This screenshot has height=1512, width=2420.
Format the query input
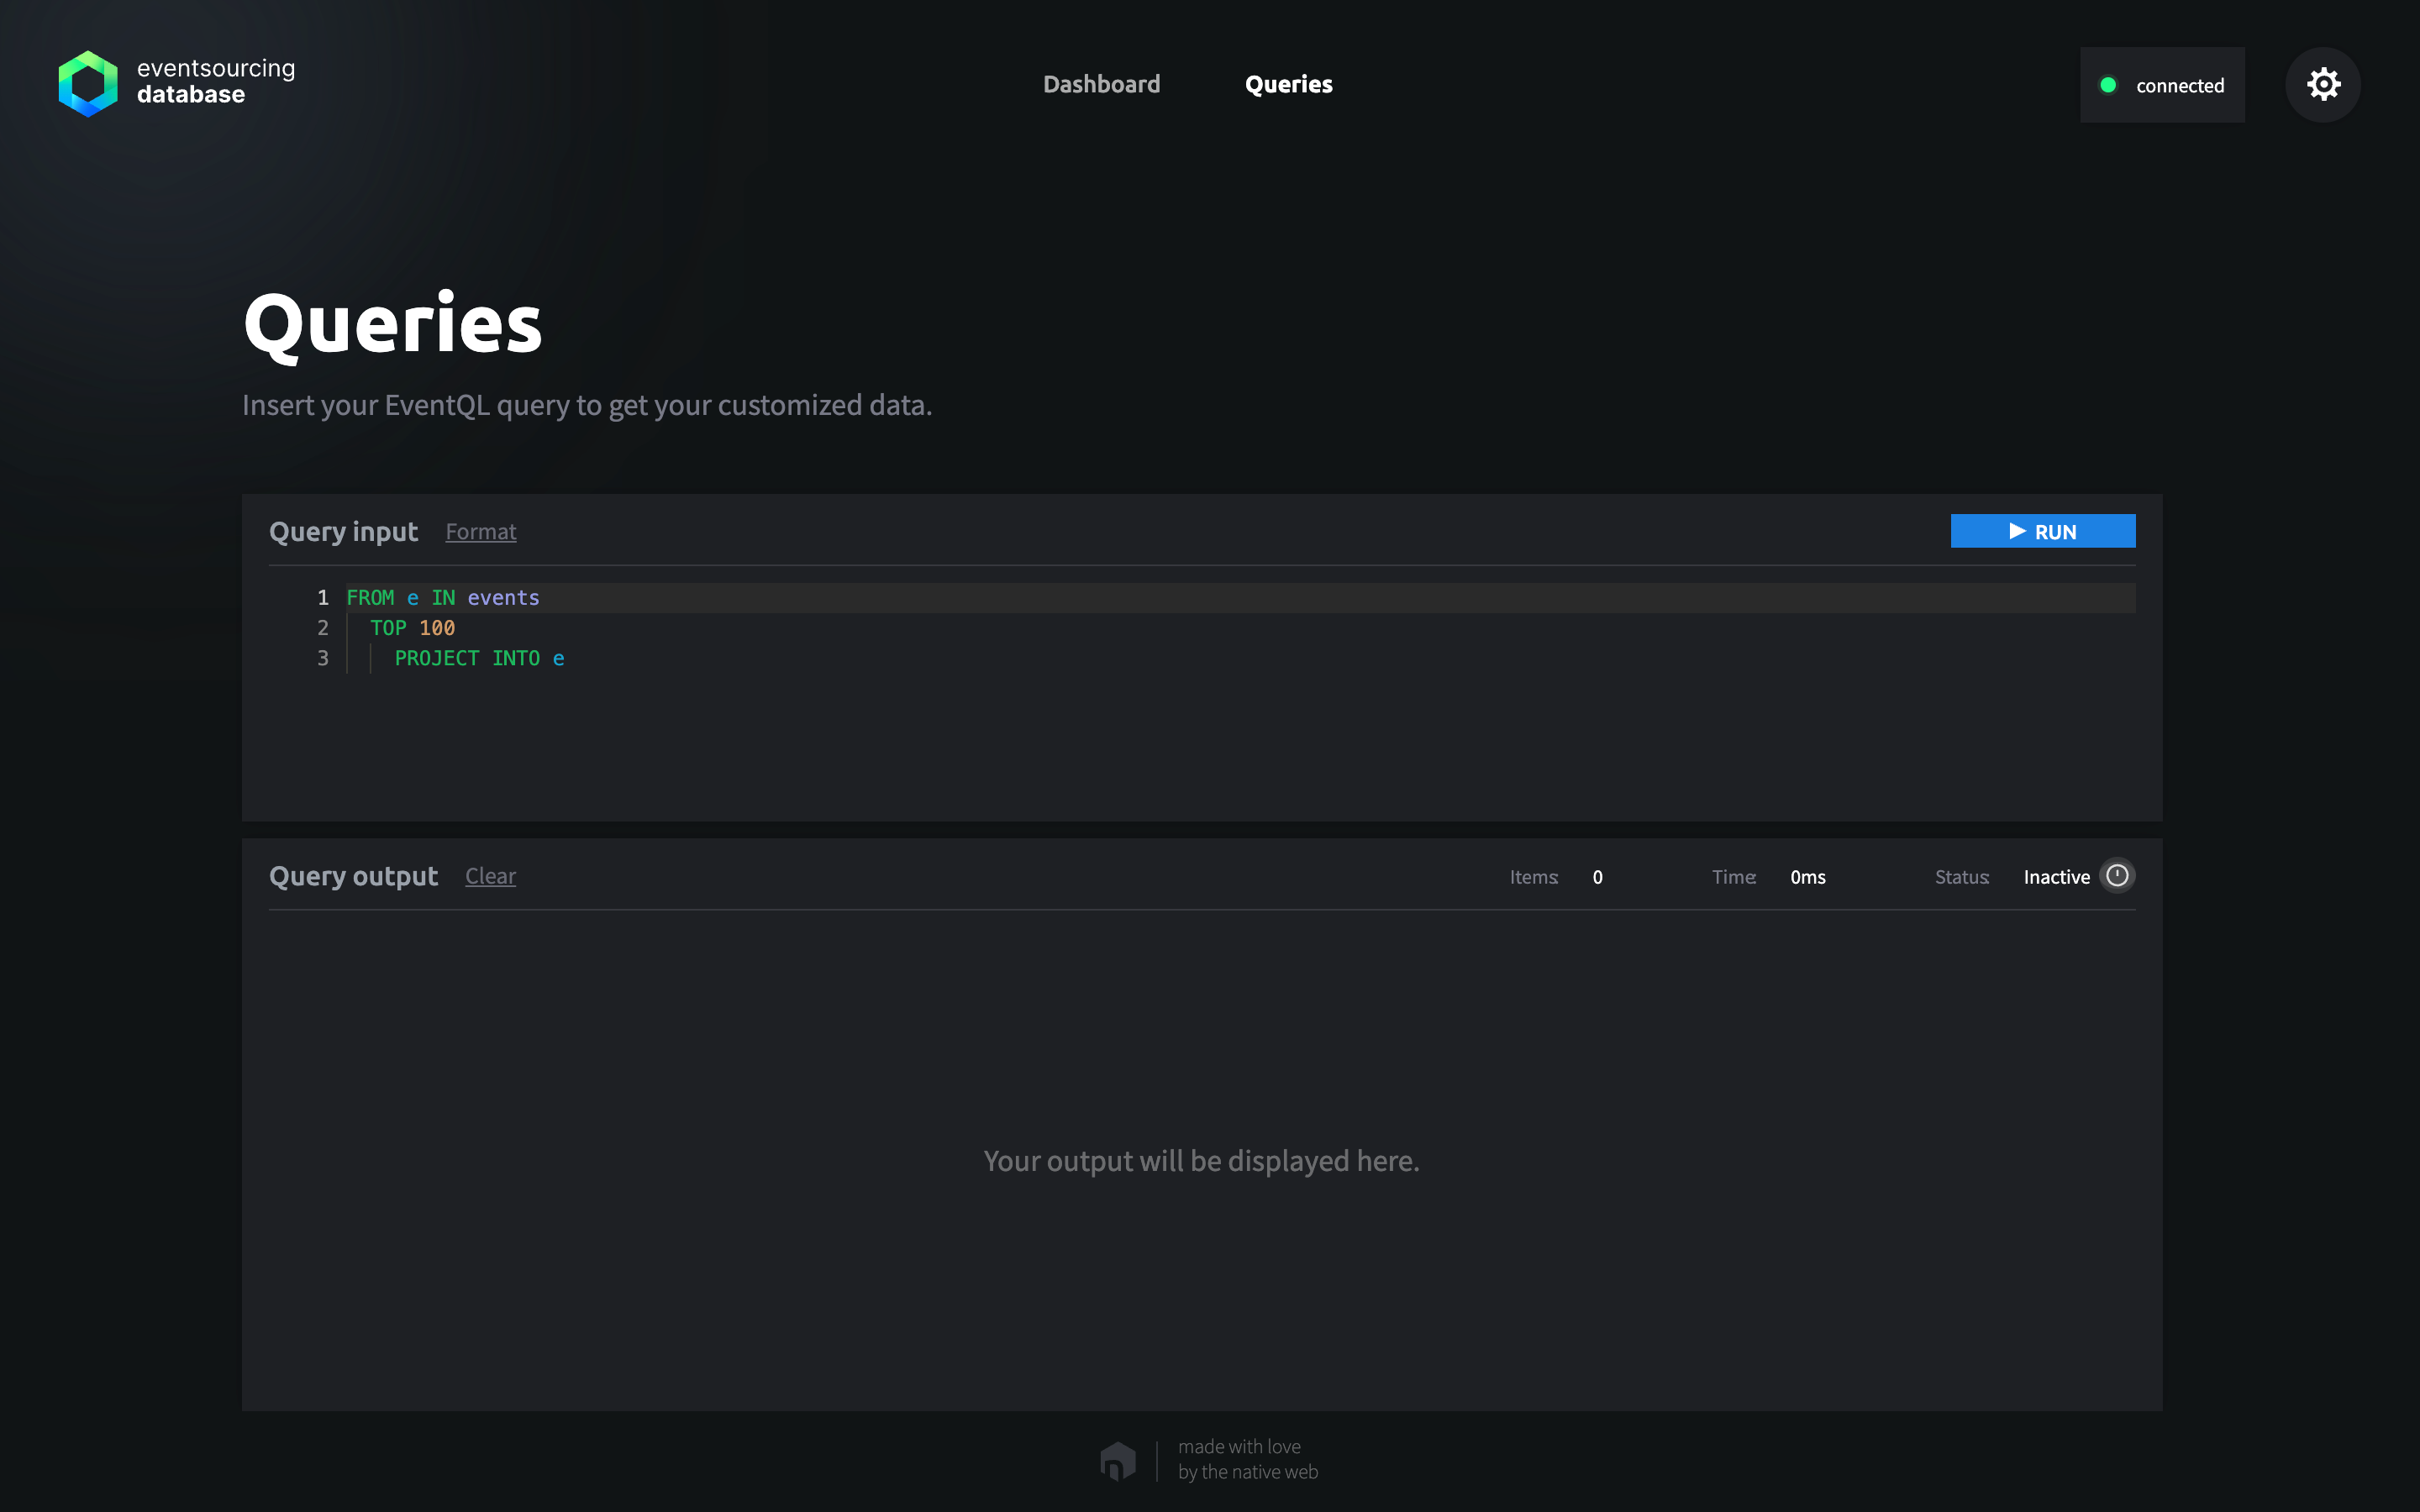click(x=481, y=531)
